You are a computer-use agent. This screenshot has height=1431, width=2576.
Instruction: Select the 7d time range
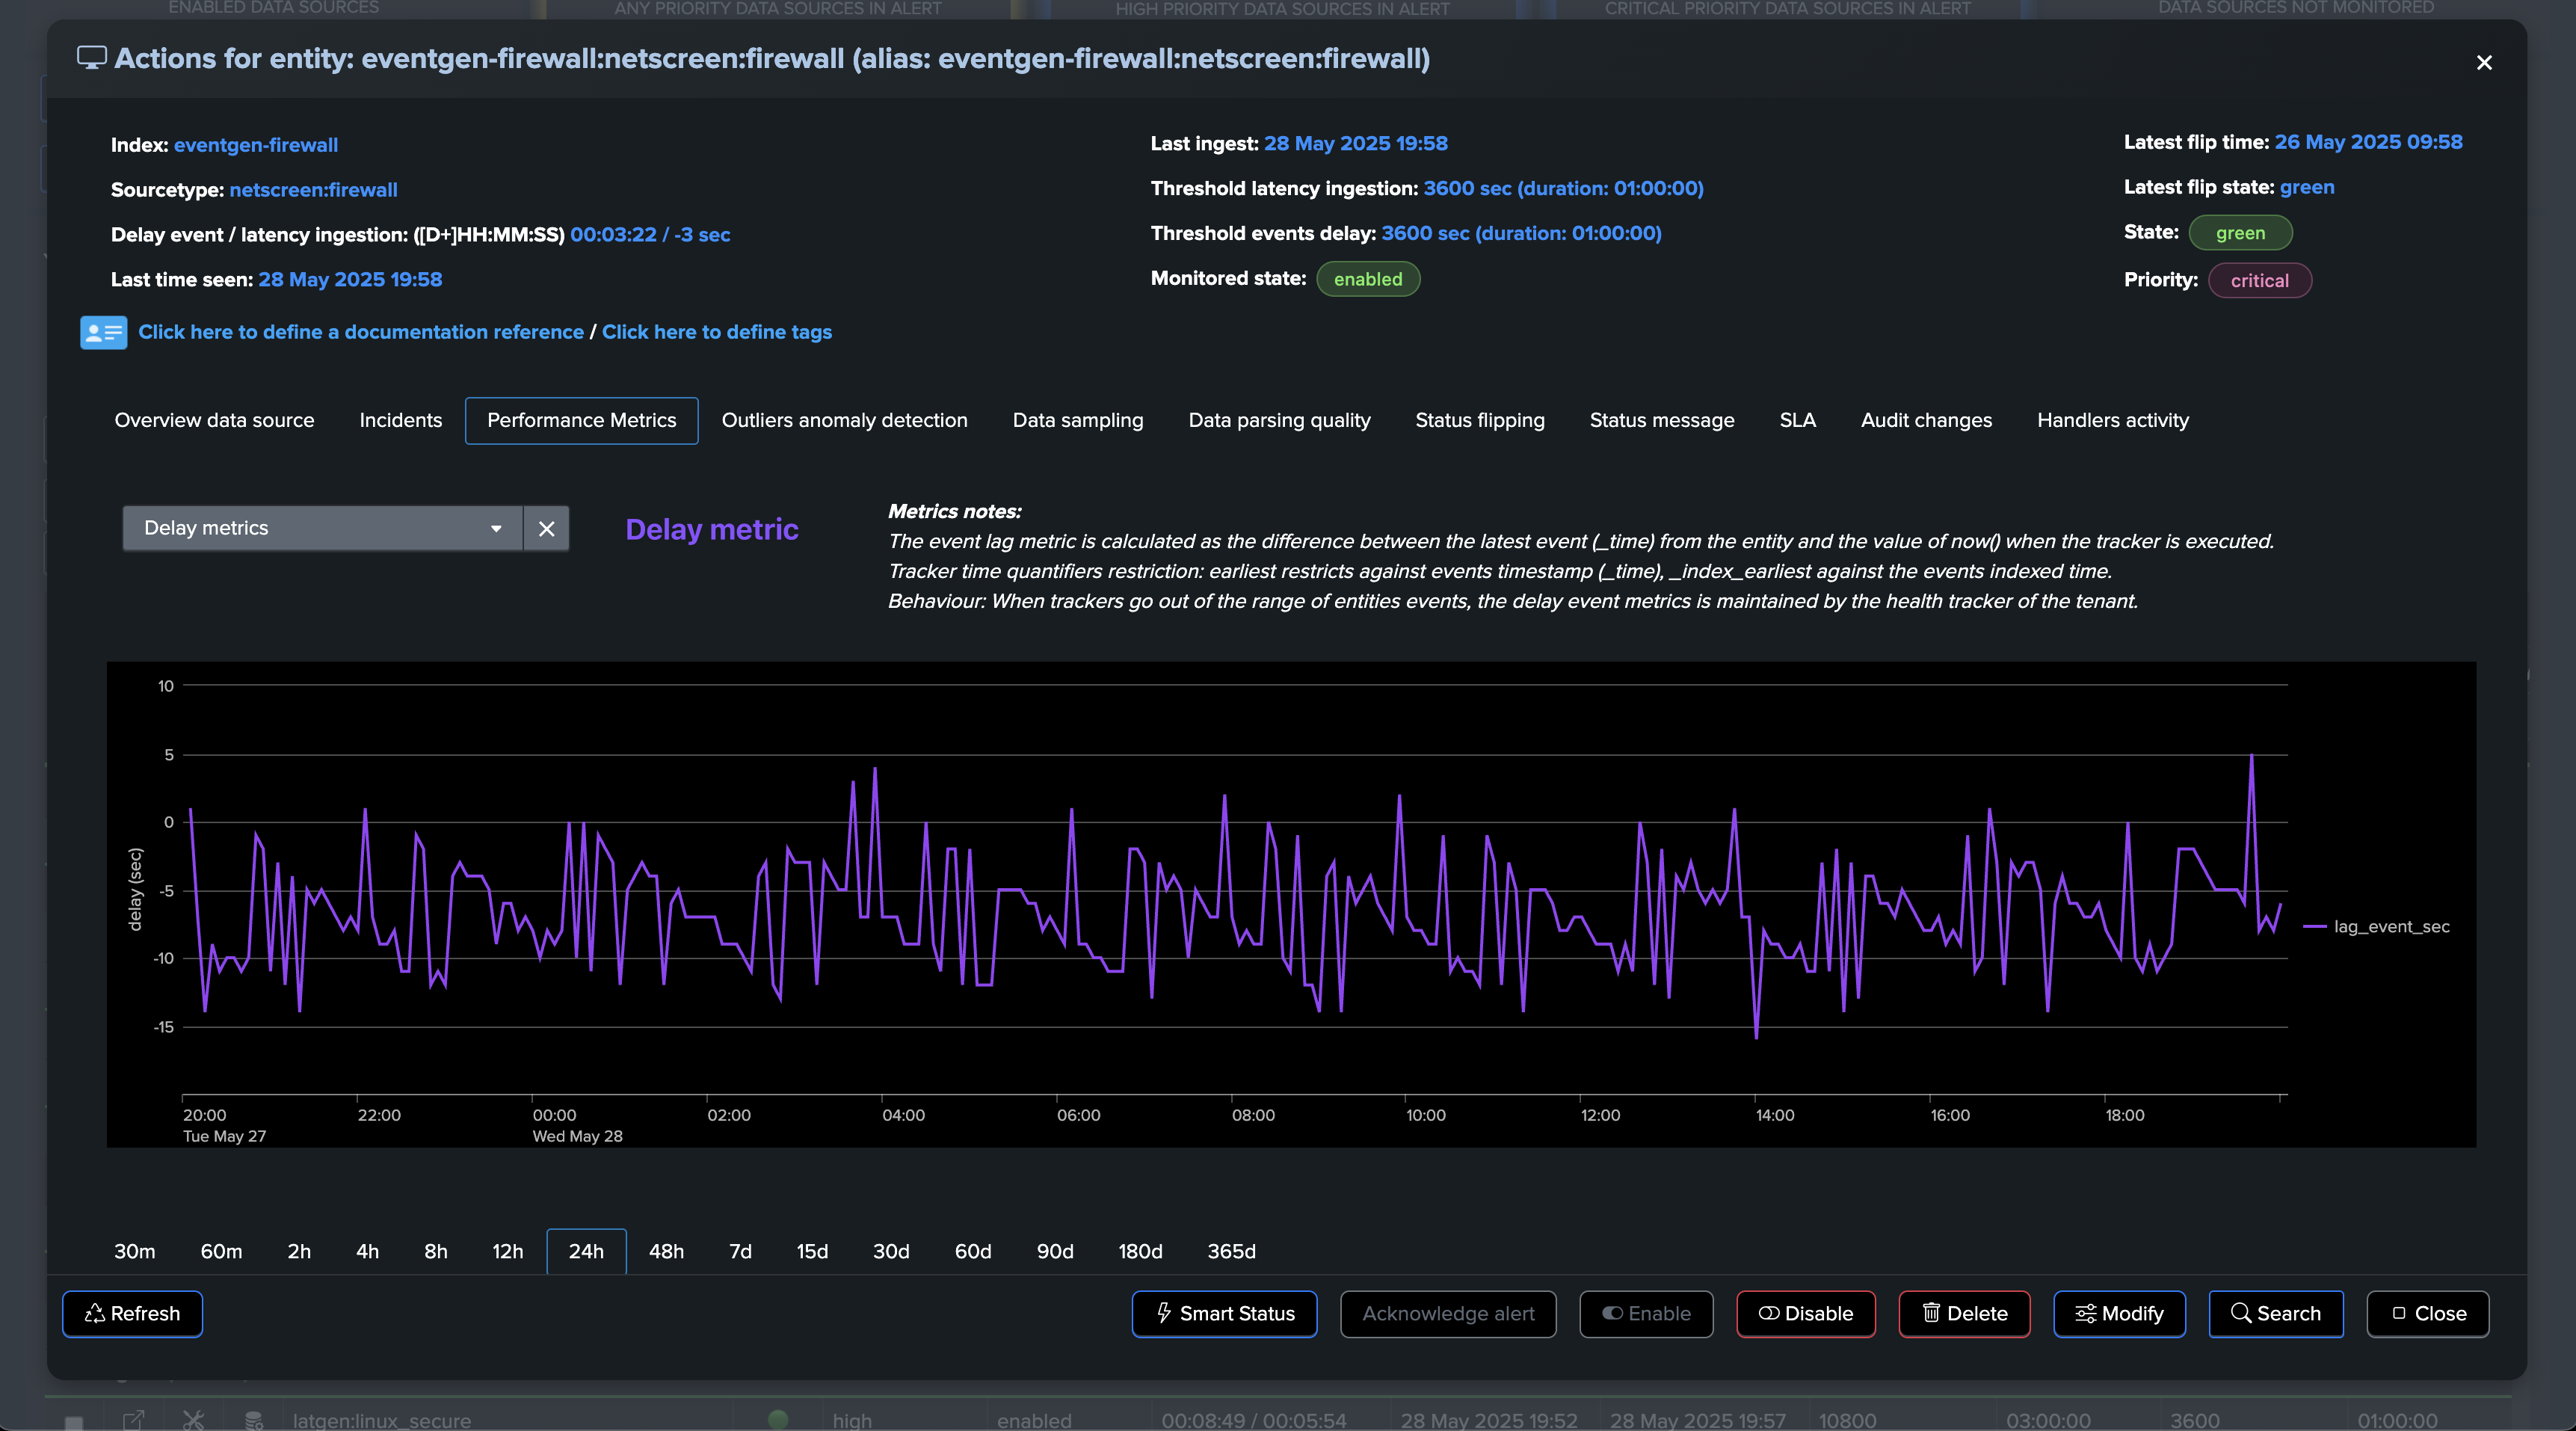pyautogui.click(x=740, y=1251)
